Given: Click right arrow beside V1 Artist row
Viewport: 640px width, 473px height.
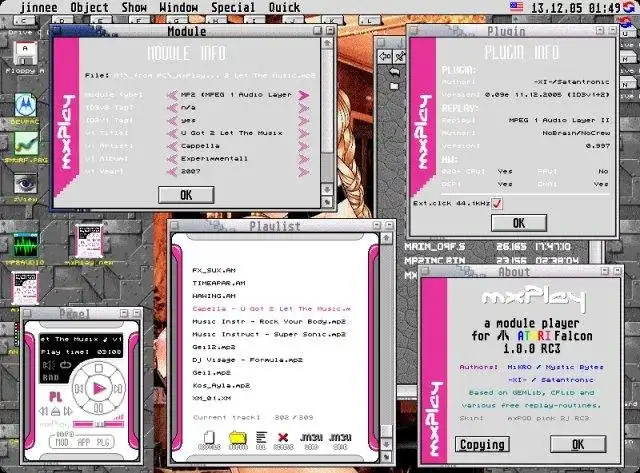Looking at the screenshot, I should [x=303, y=146].
